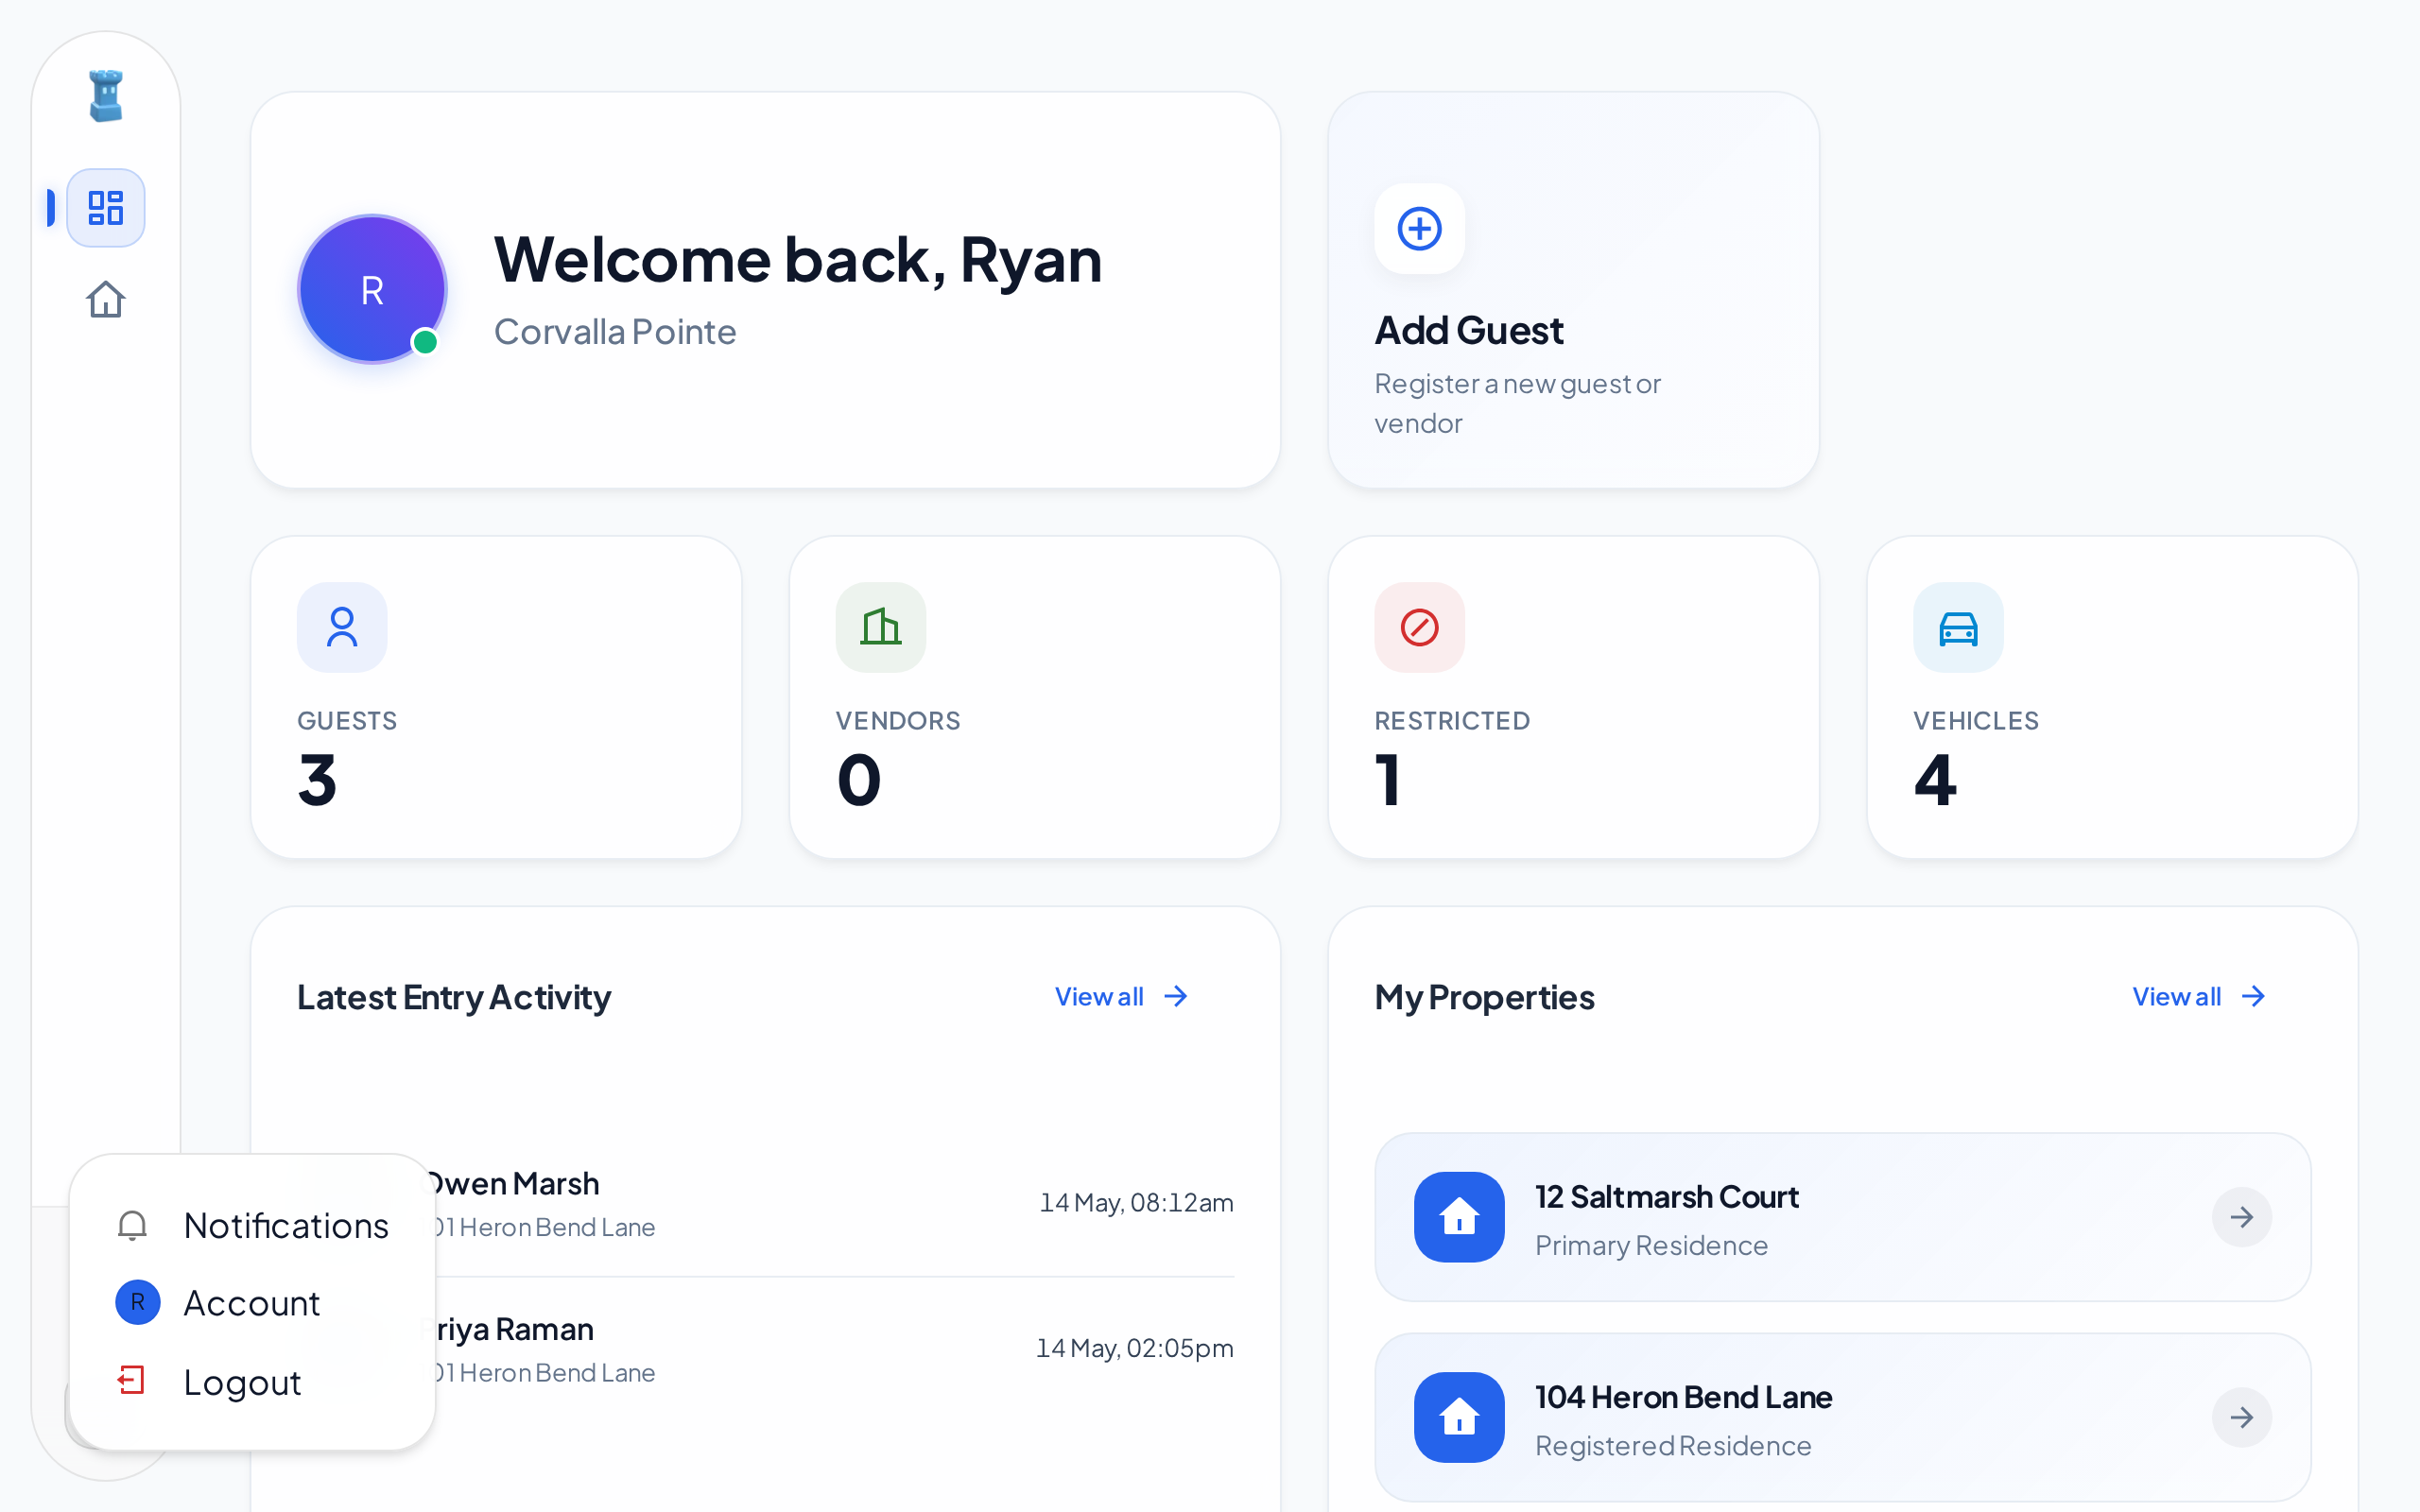Open the Restricted count 1
The image size is (2420, 1512).
point(1387,780)
